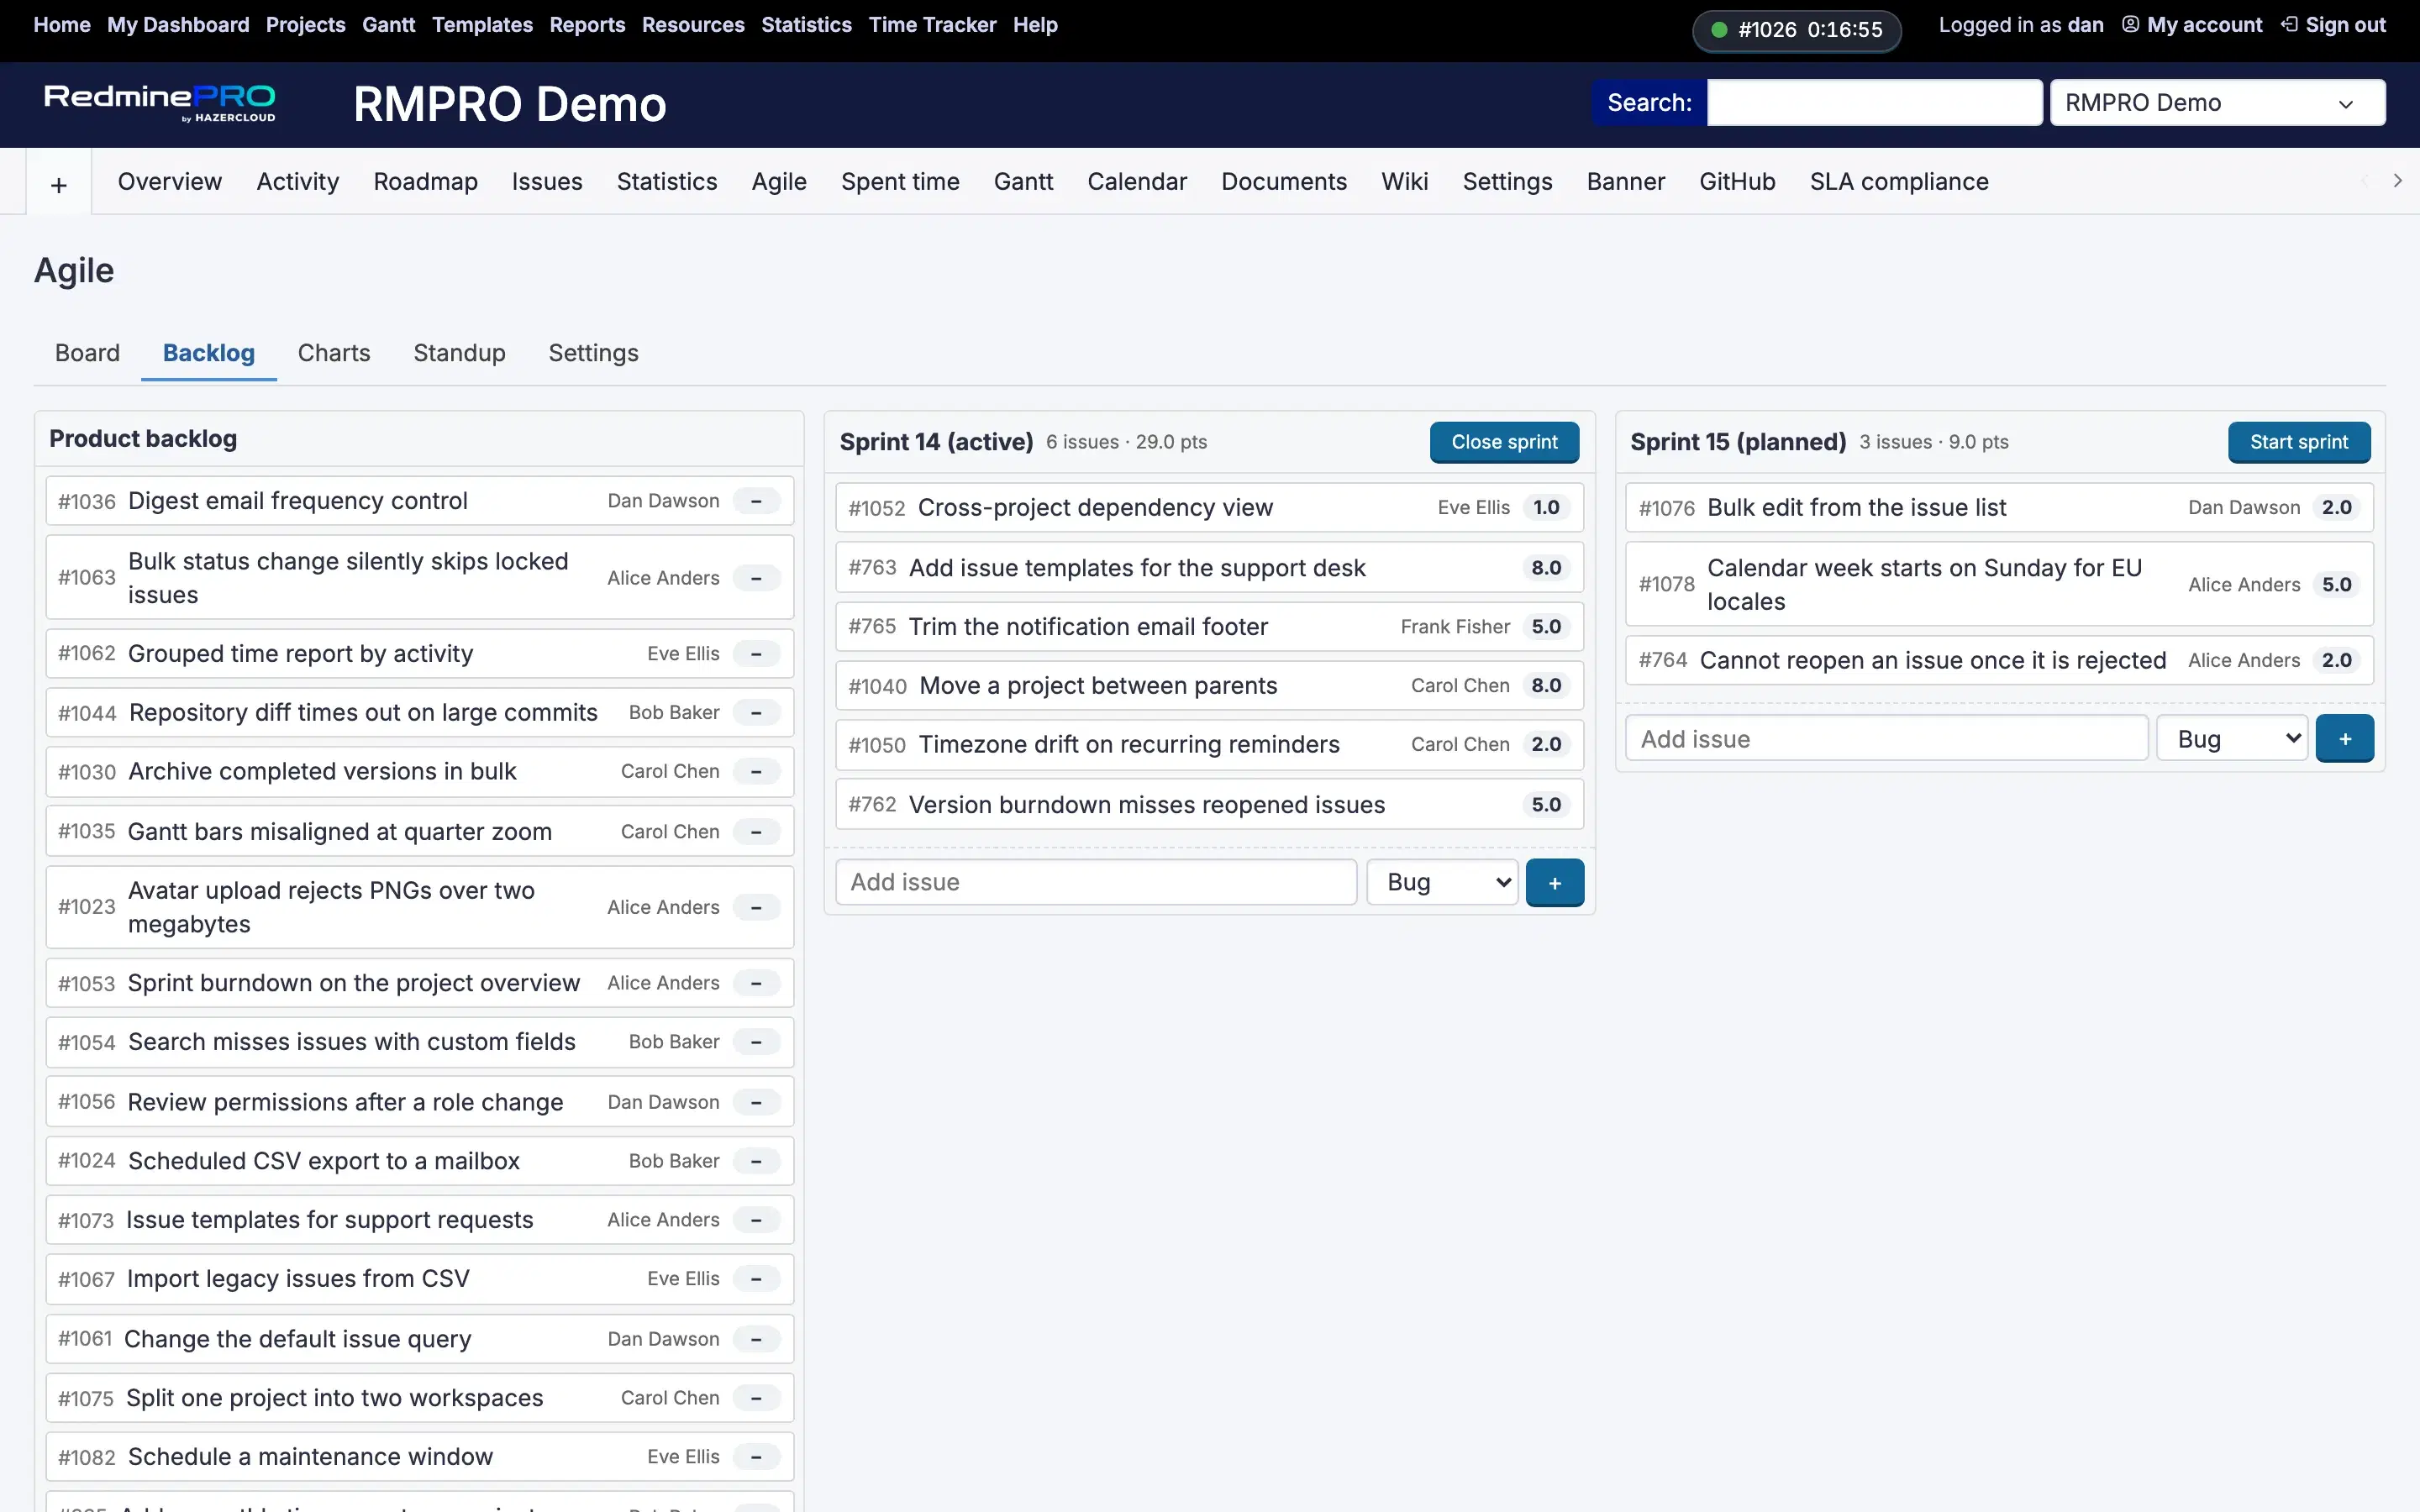Click the RedminePRO logo
Image resolution: width=2420 pixels, height=1512 pixels.
click(x=160, y=103)
